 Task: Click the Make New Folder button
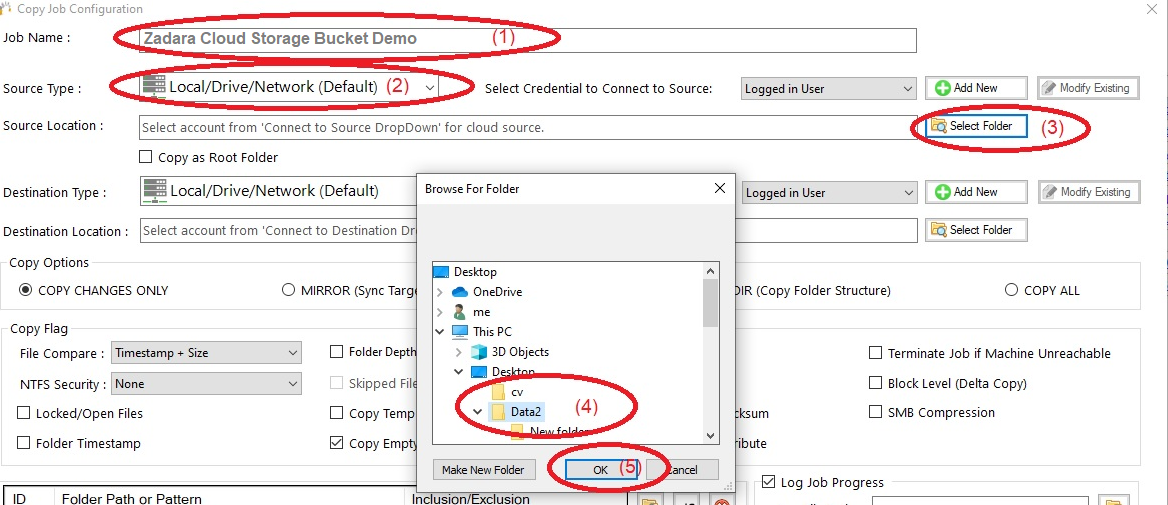(x=484, y=470)
